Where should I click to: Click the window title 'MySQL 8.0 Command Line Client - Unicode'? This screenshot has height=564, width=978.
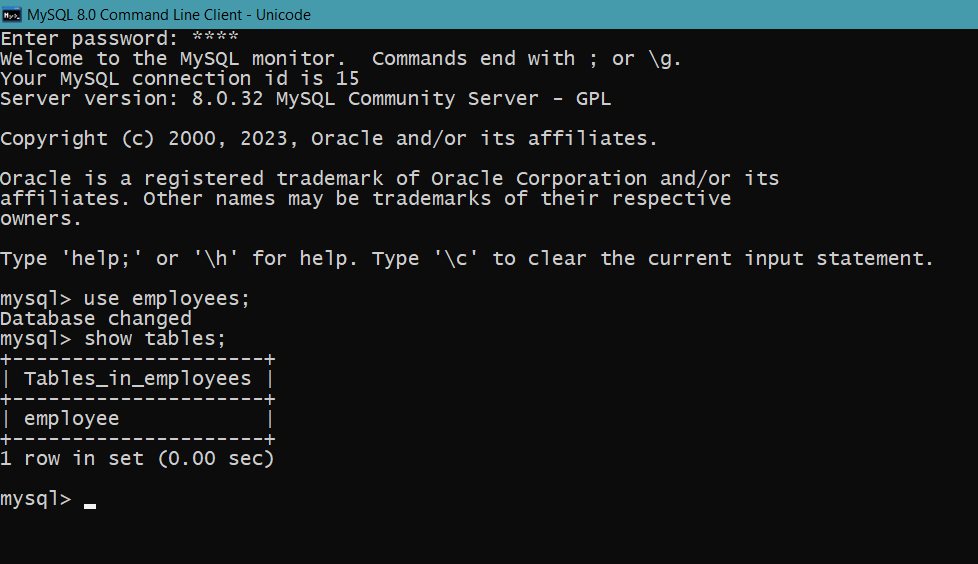tap(168, 14)
